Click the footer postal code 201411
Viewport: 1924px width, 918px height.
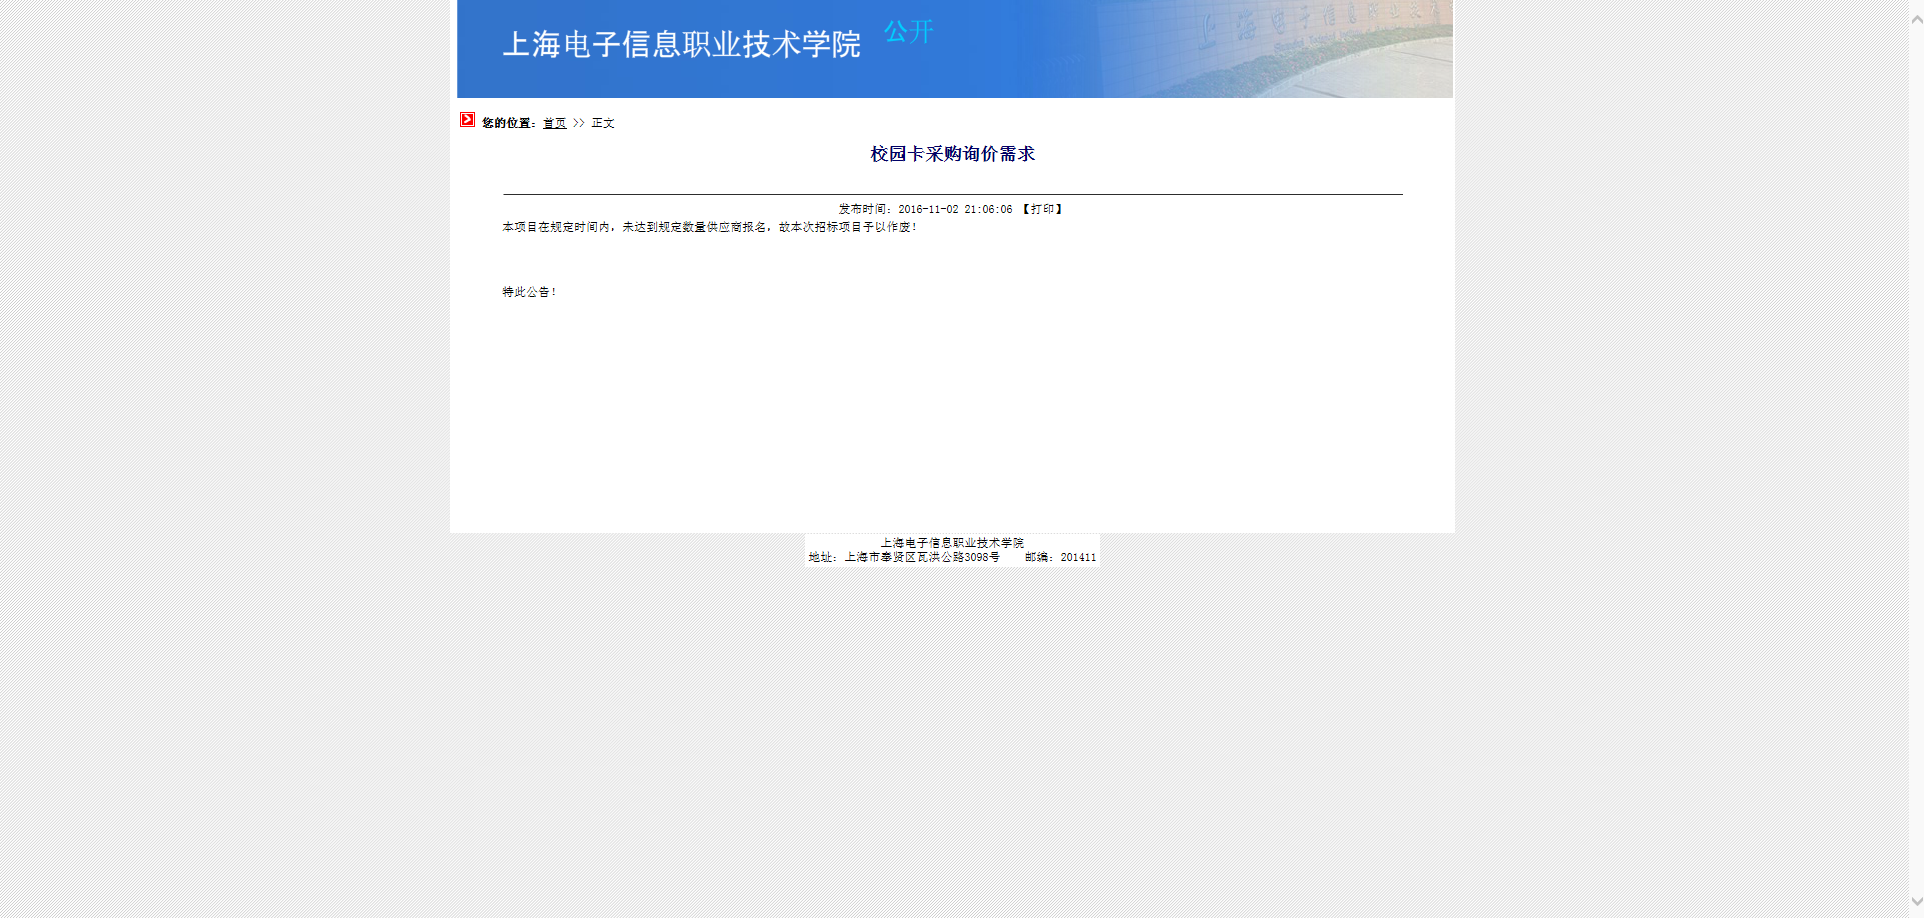click(x=1078, y=557)
